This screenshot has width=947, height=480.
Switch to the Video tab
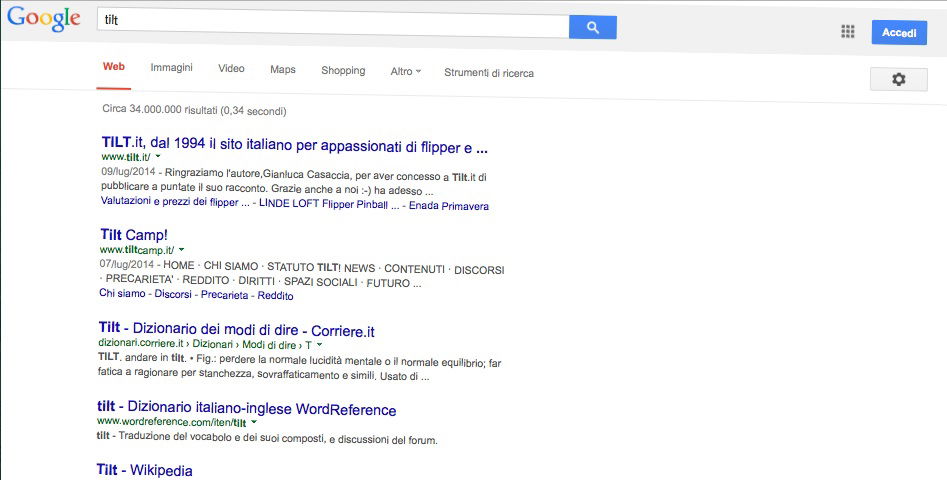[x=231, y=69]
